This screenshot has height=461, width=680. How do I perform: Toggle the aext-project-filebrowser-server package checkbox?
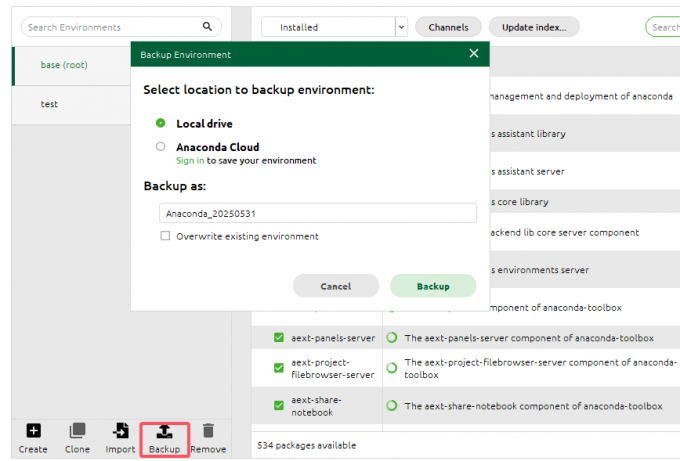click(279, 368)
